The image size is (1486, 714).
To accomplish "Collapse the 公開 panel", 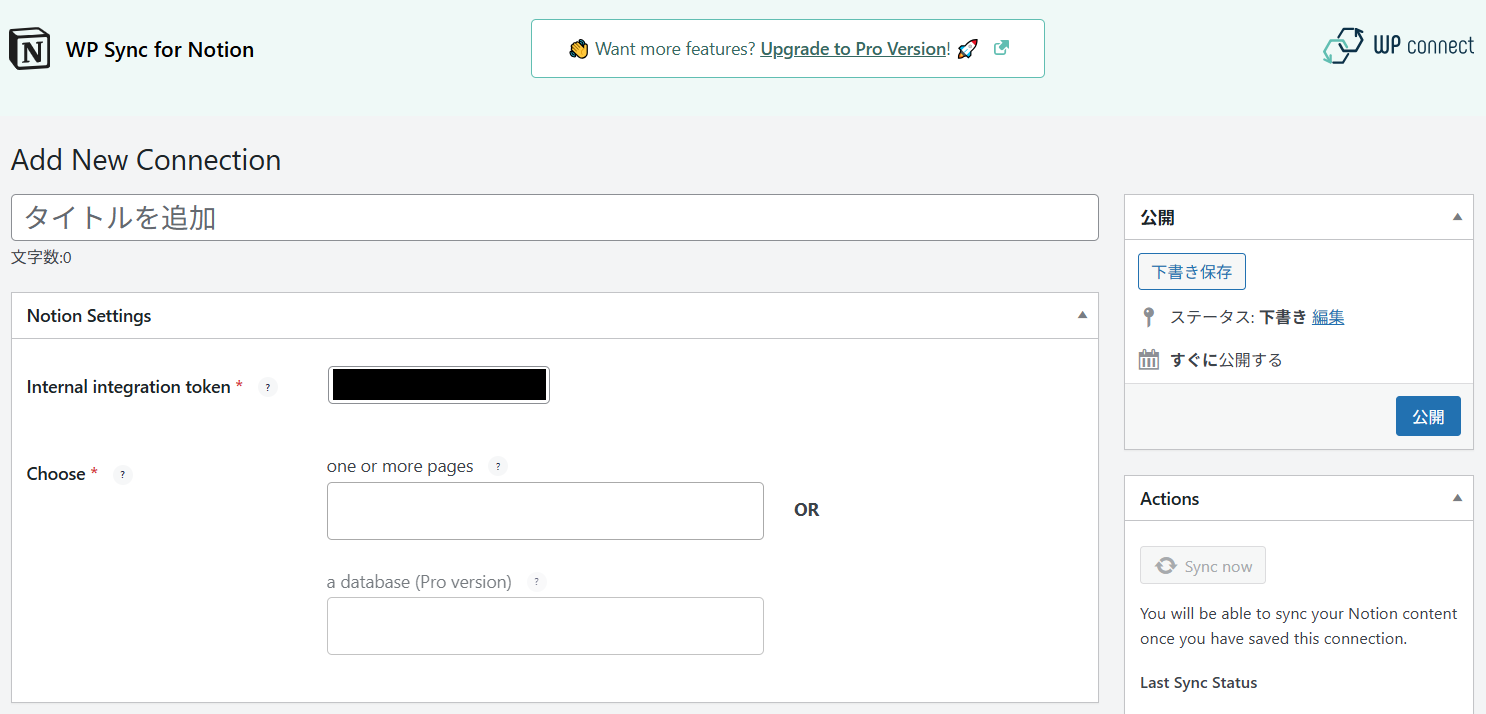I will [x=1457, y=217].
